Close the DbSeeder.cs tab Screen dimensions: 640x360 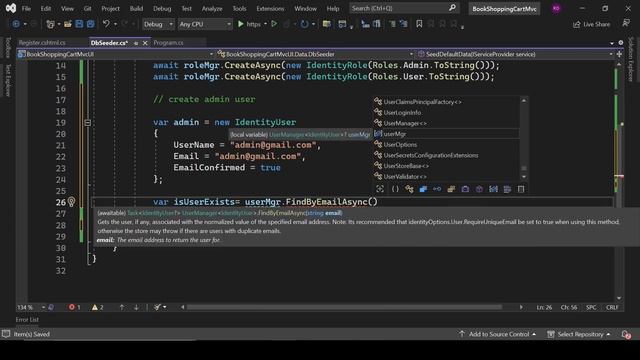(x=145, y=43)
